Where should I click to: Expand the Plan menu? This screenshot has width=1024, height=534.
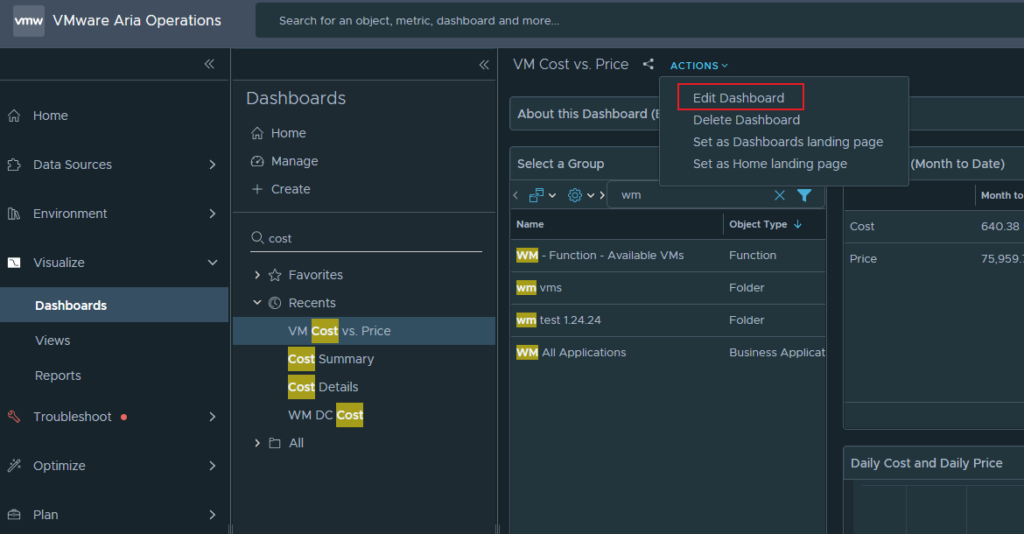click(212, 514)
